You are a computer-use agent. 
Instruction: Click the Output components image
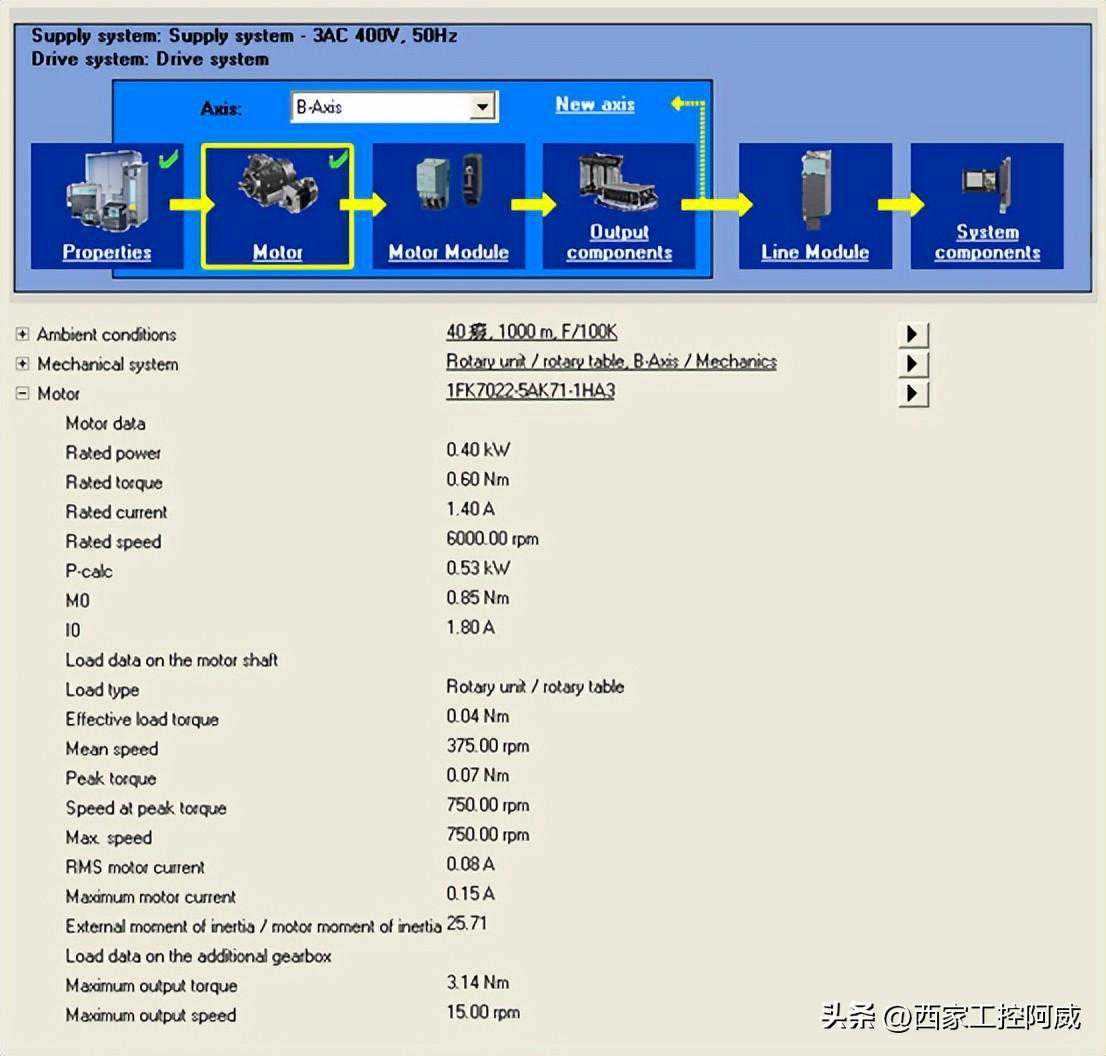(618, 184)
